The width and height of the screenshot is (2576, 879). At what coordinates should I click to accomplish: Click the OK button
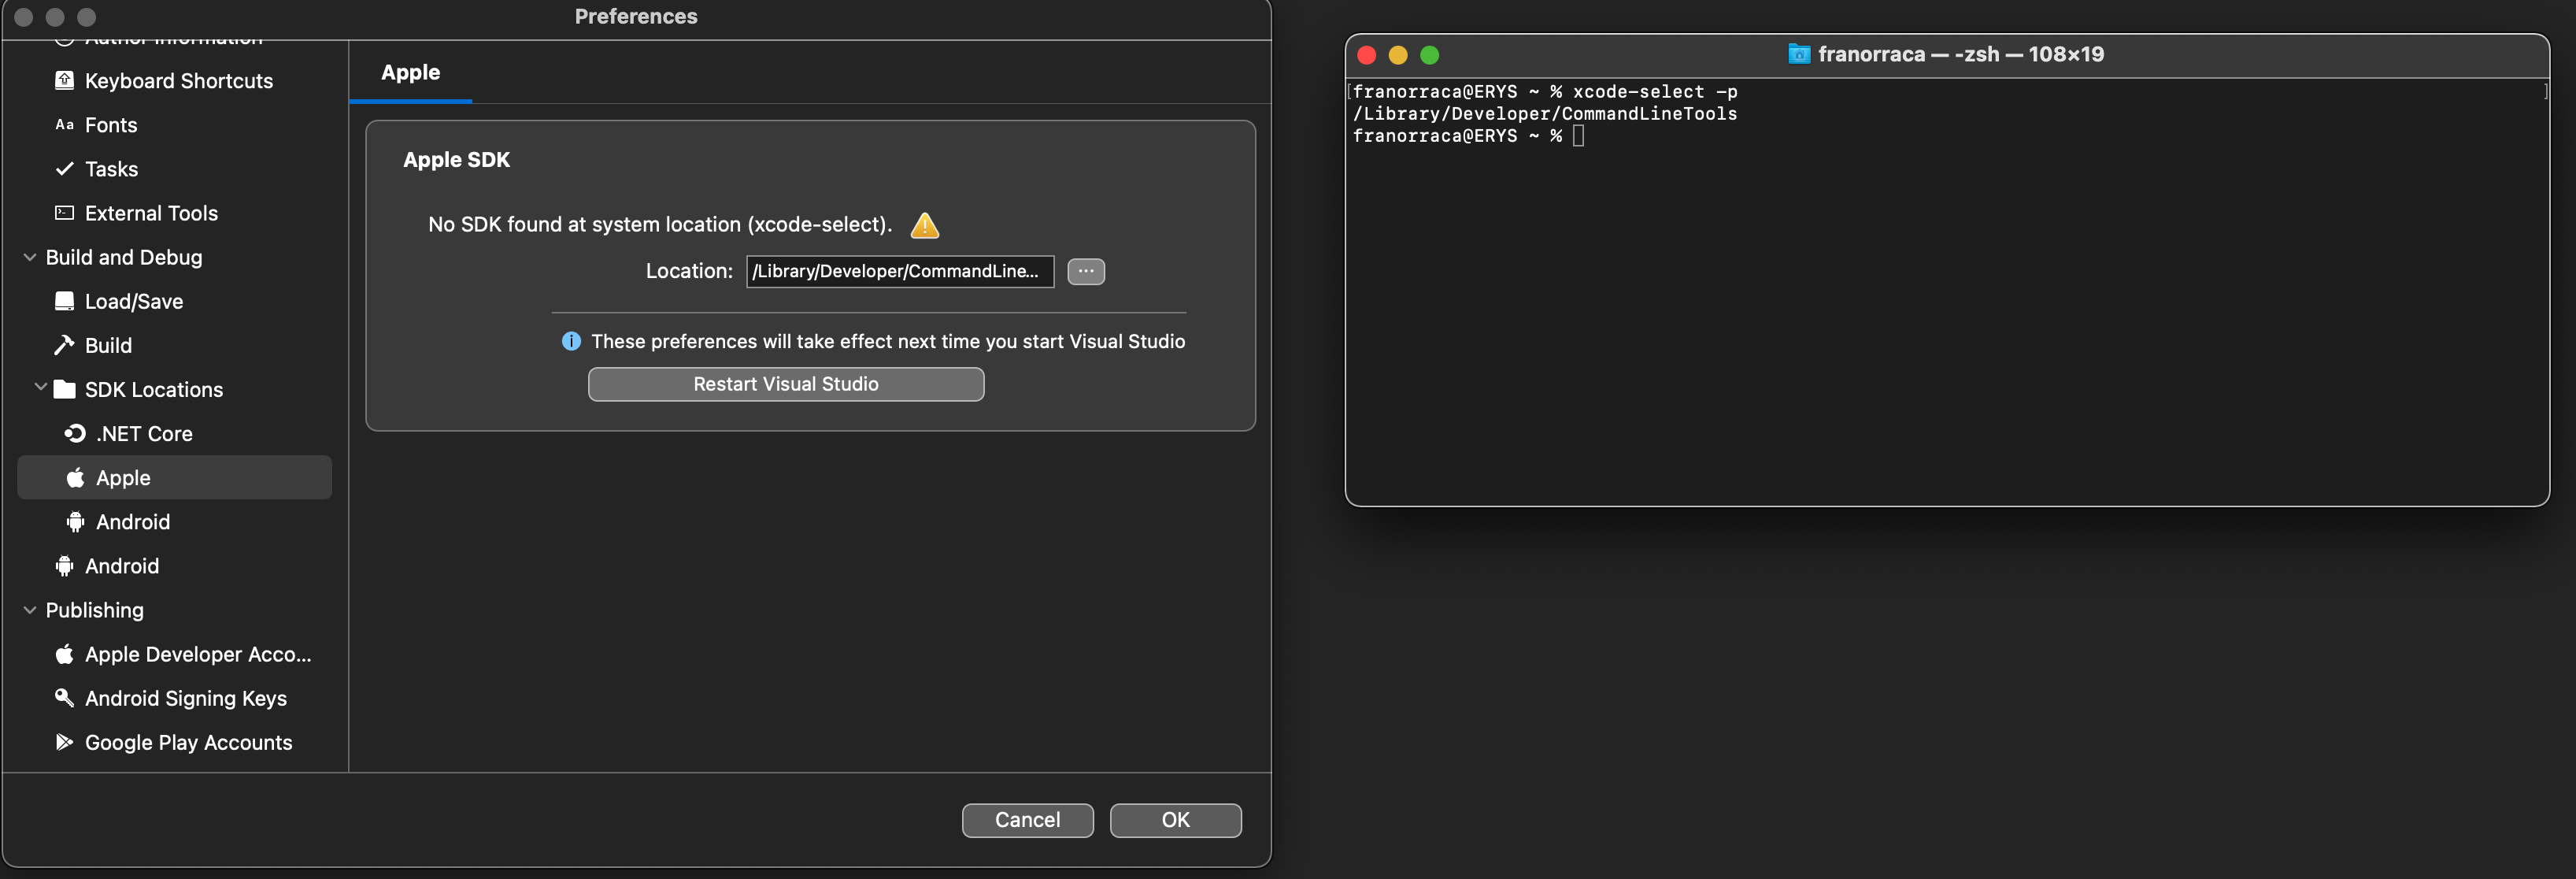(1175, 820)
